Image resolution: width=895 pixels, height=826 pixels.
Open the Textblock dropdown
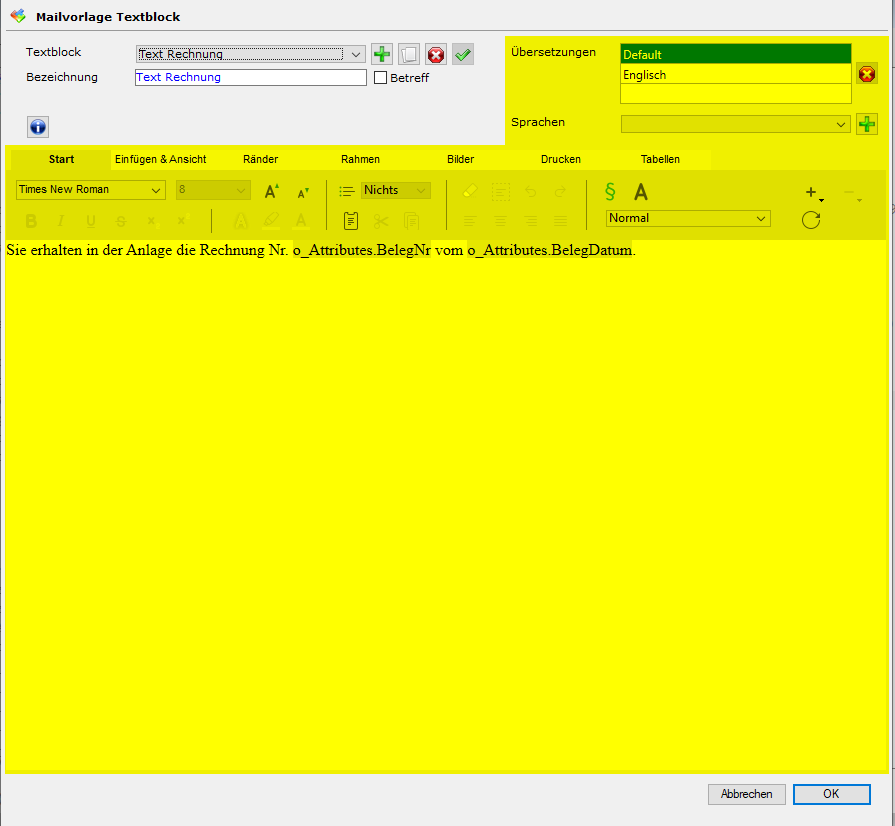point(357,55)
